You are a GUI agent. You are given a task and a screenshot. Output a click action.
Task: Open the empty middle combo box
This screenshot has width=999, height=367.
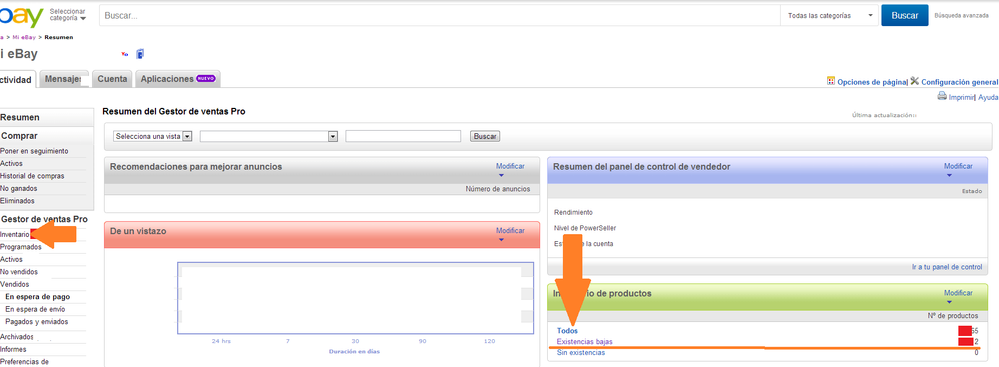pyautogui.click(x=268, y=136)
